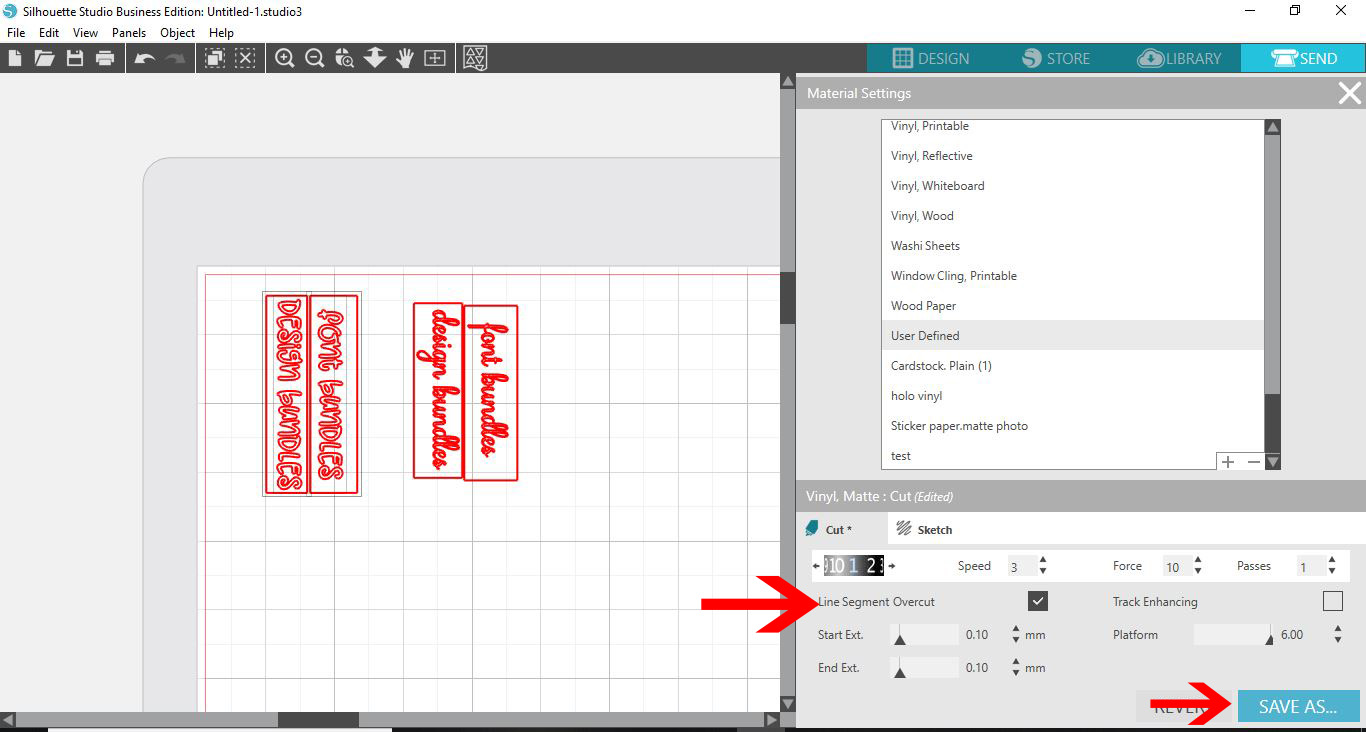This screenshot has width=1366, height=732.
Task: Open the Edit menu
Action: point(49,33)
